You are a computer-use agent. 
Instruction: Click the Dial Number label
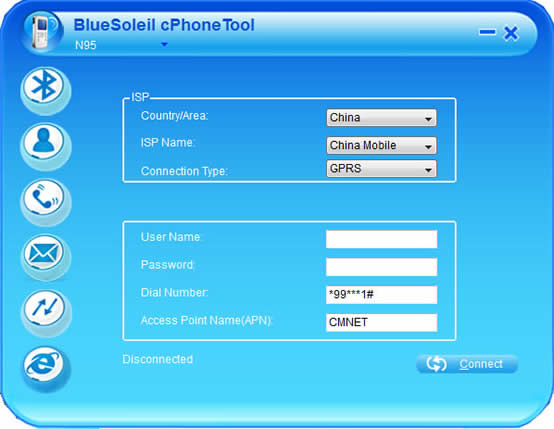(x=175, y=292)
